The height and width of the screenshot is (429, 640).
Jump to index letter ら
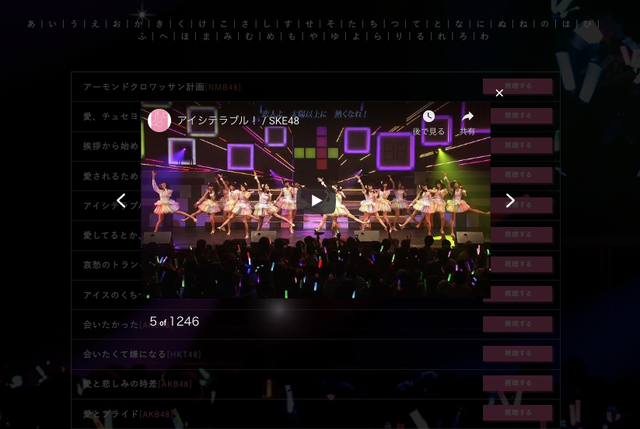click(377, 36)
